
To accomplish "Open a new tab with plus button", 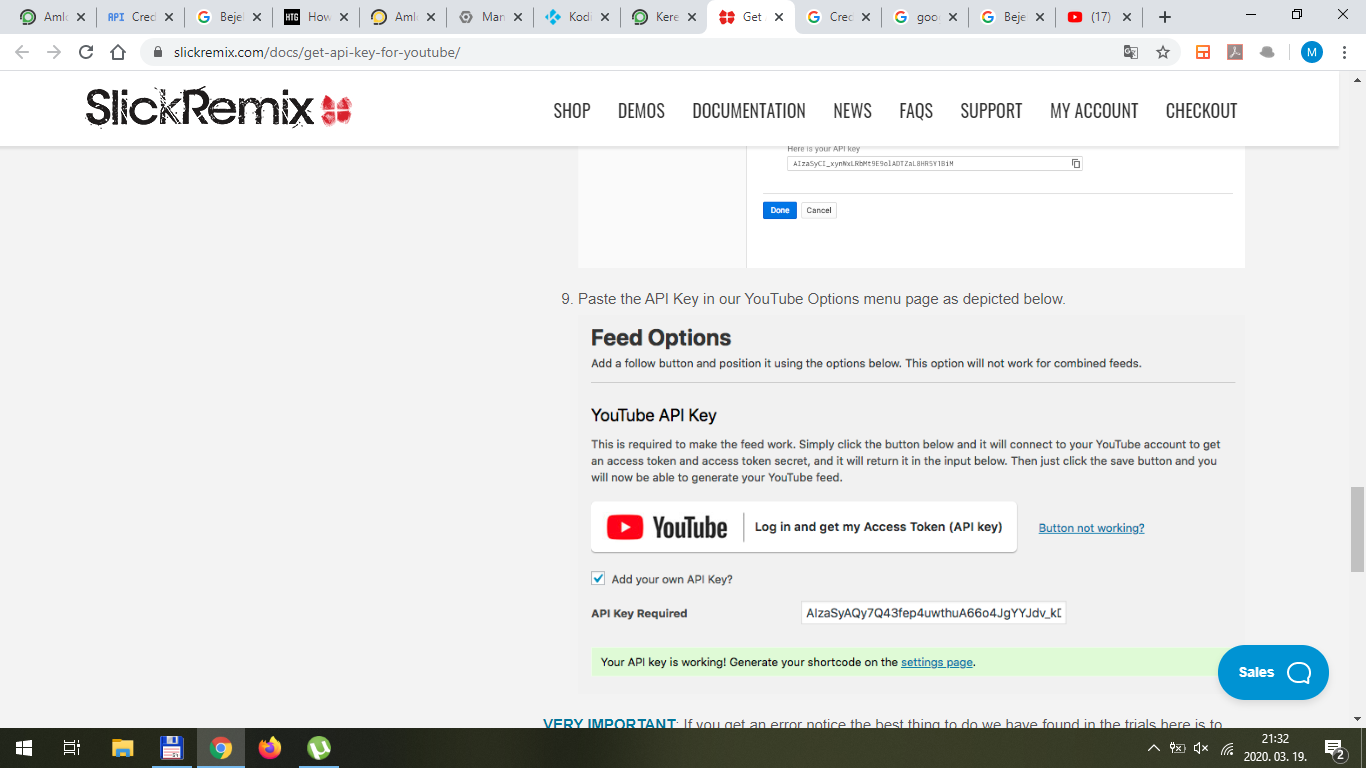I will 1164,17.
